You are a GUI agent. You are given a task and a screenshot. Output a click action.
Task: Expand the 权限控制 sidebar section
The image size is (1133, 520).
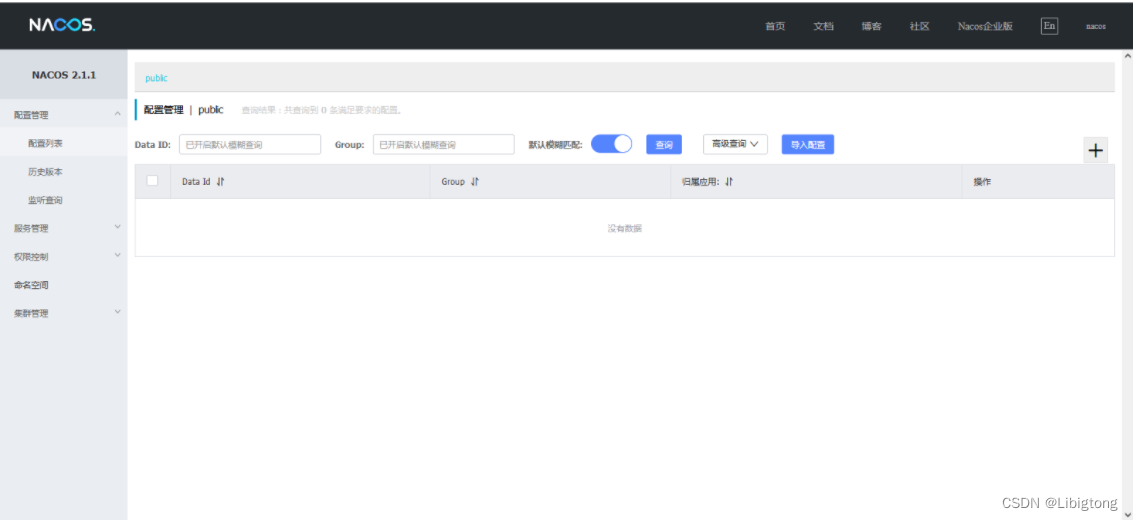(x=64, y=256)
